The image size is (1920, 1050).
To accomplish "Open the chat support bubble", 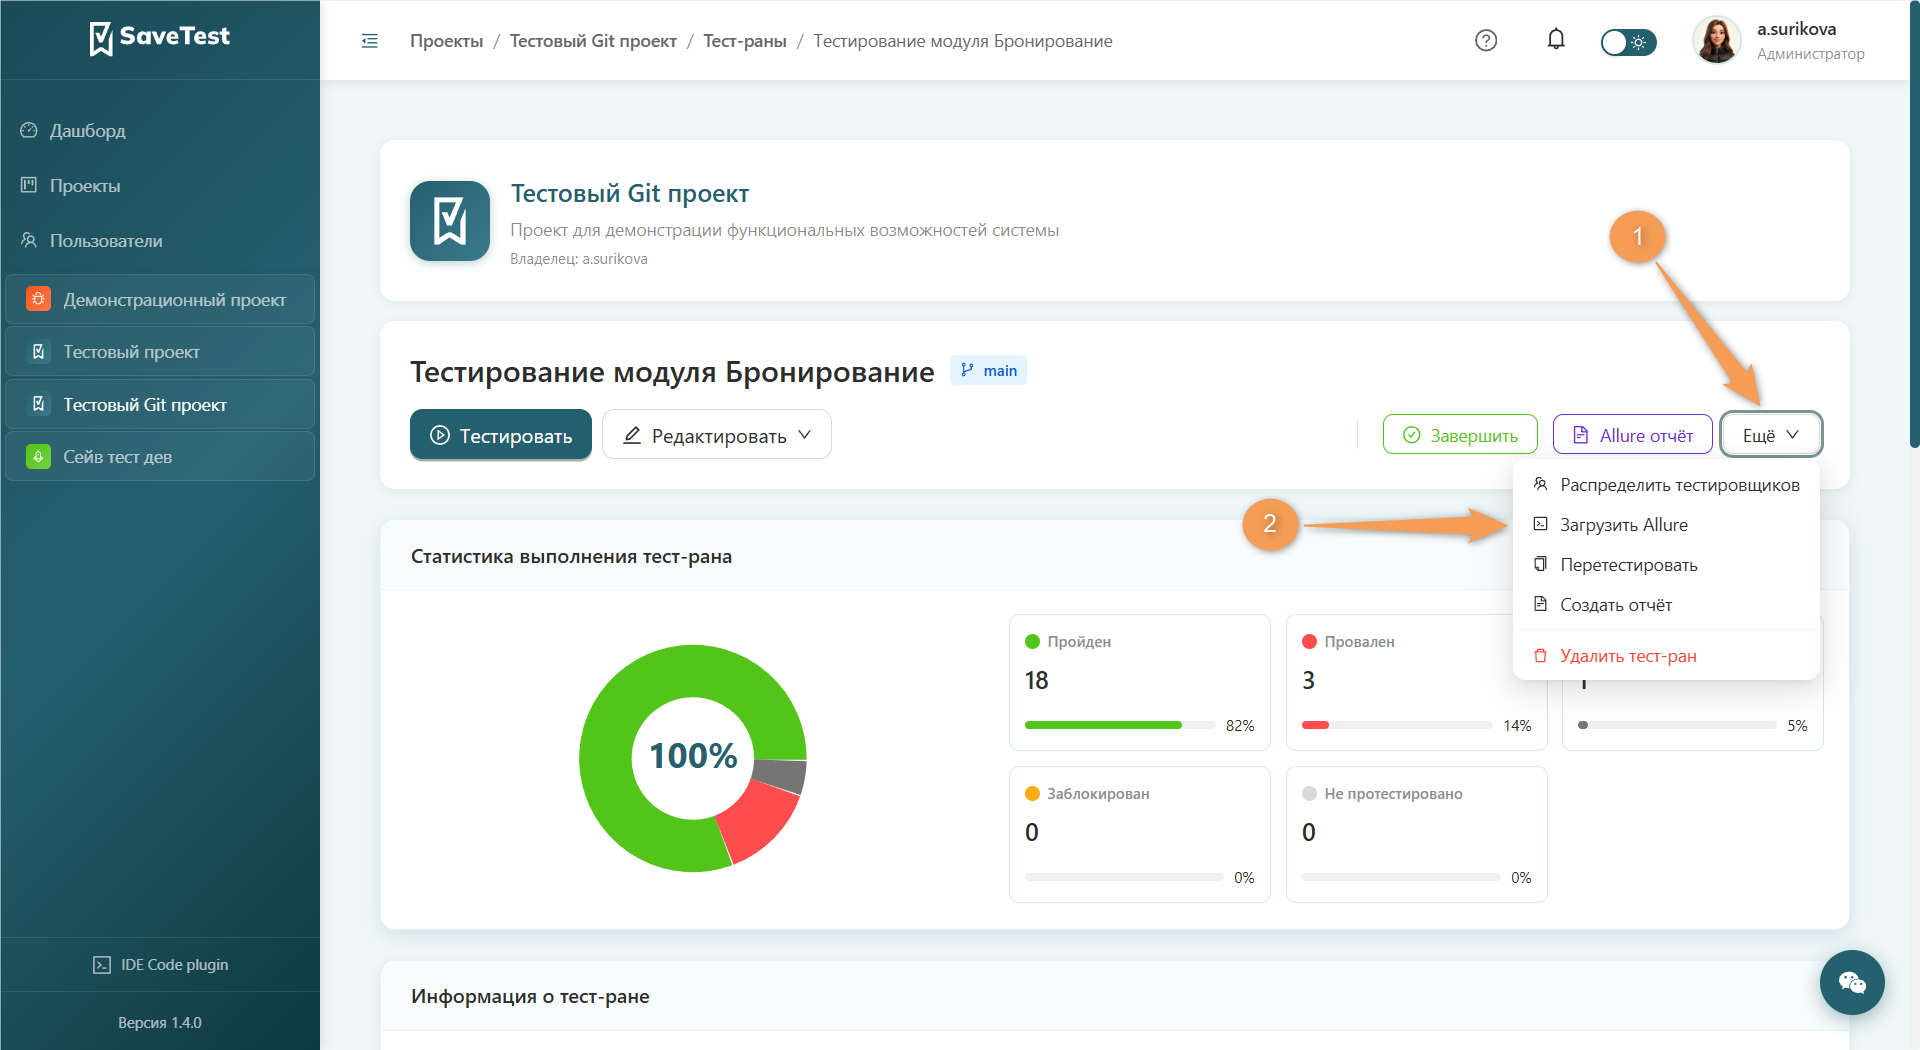I will [x=1852, y=982].
